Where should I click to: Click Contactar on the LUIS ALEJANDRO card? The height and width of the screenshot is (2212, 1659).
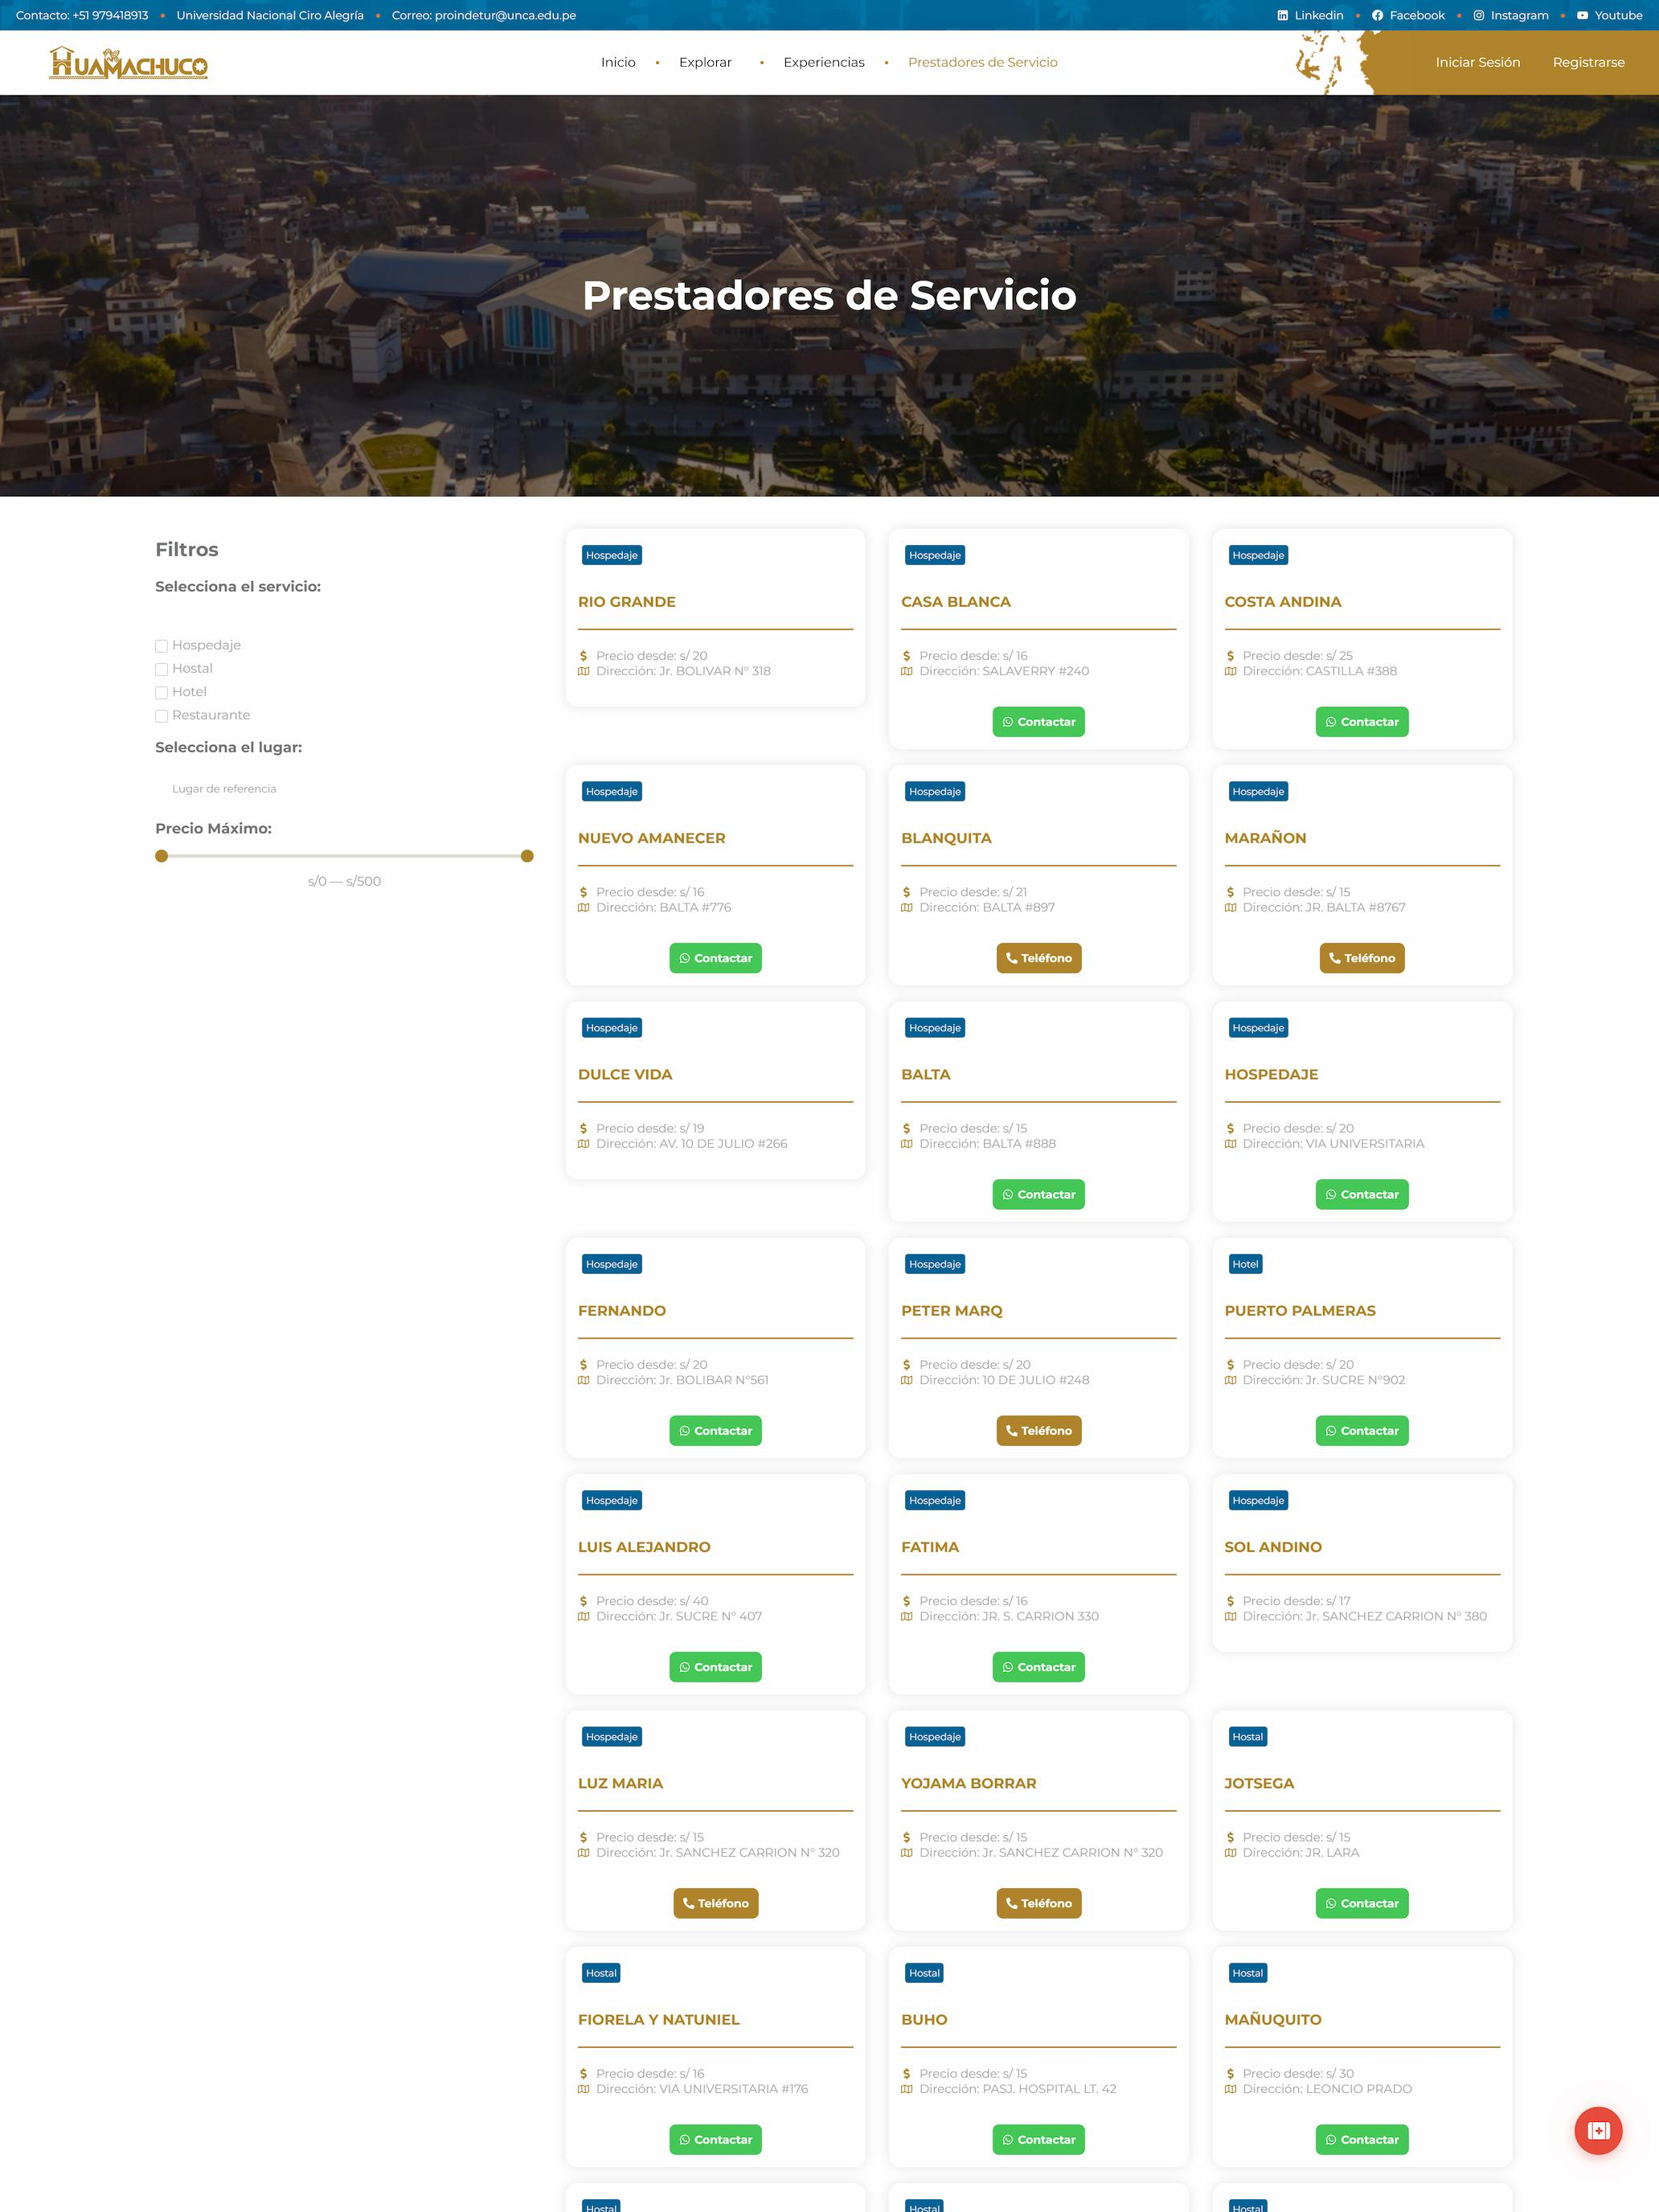(x=715, y=1667)
